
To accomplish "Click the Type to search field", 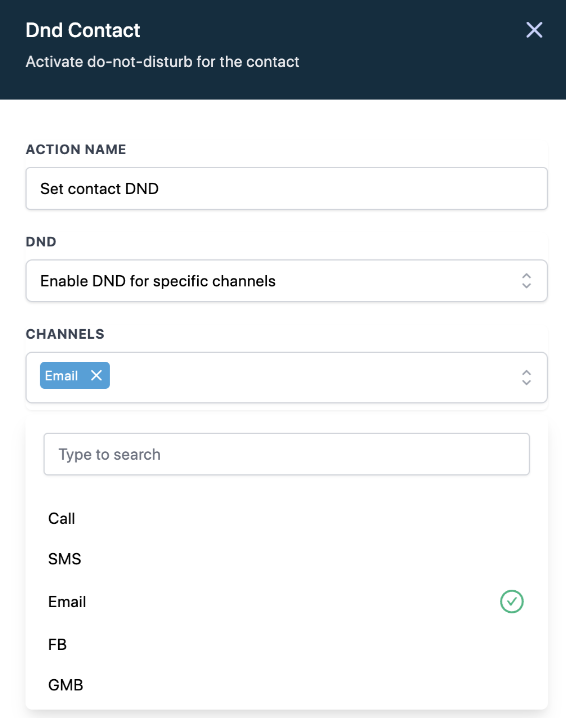I will 287,454.
